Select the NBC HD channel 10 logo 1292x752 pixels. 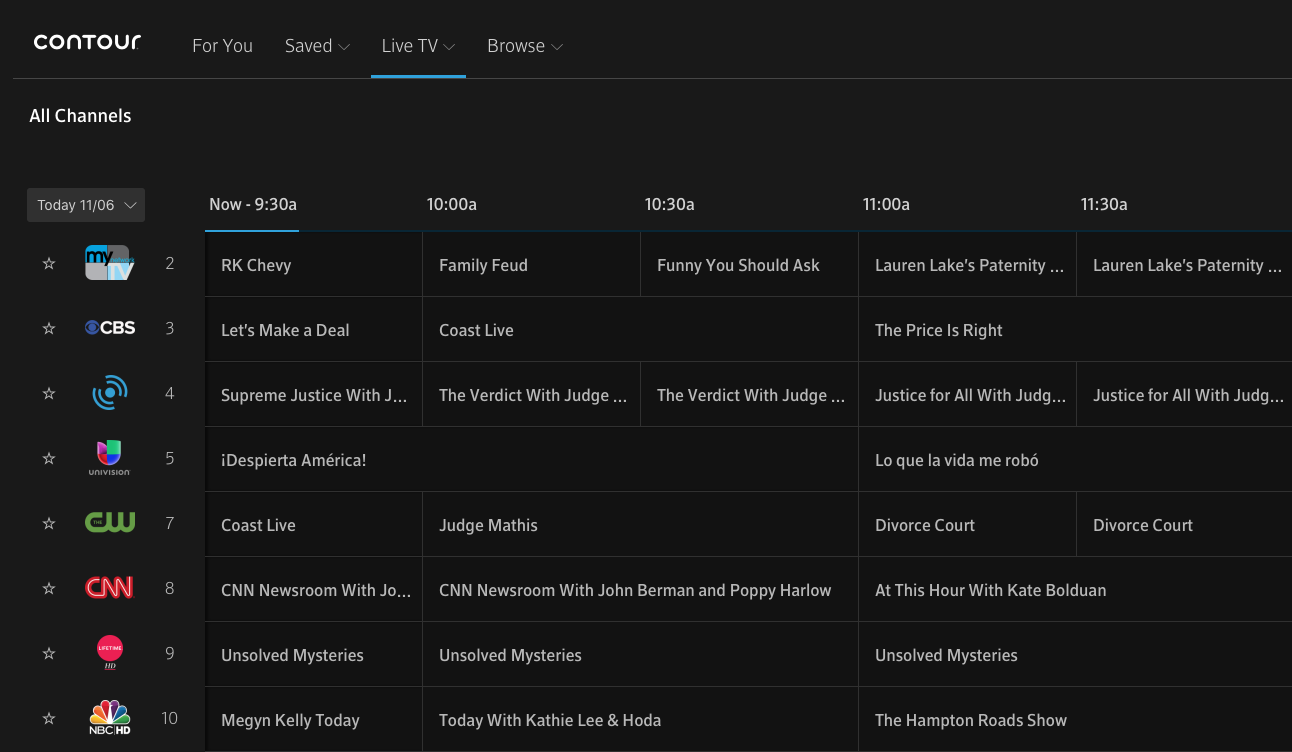(109, 718)
